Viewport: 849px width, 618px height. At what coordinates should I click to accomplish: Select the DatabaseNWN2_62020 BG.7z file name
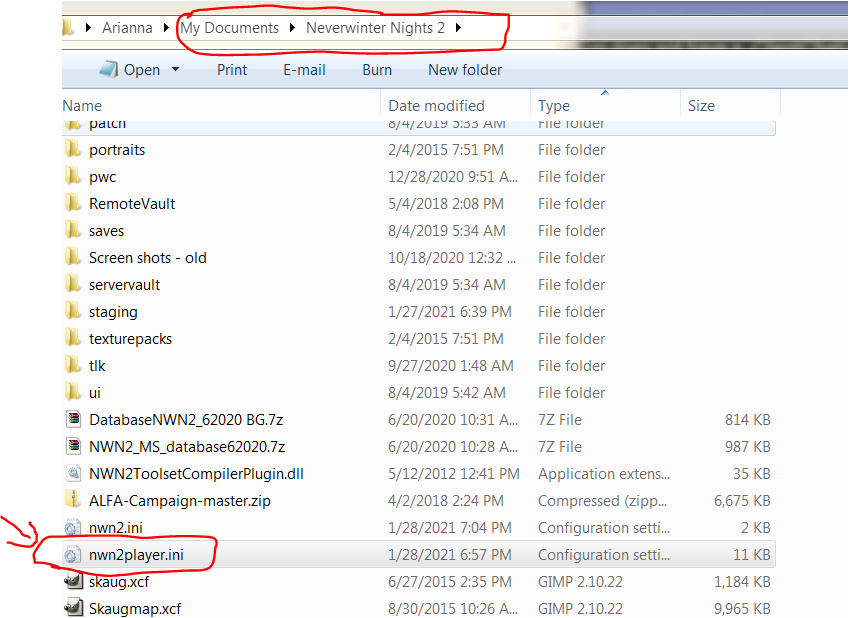click(186, 420)
